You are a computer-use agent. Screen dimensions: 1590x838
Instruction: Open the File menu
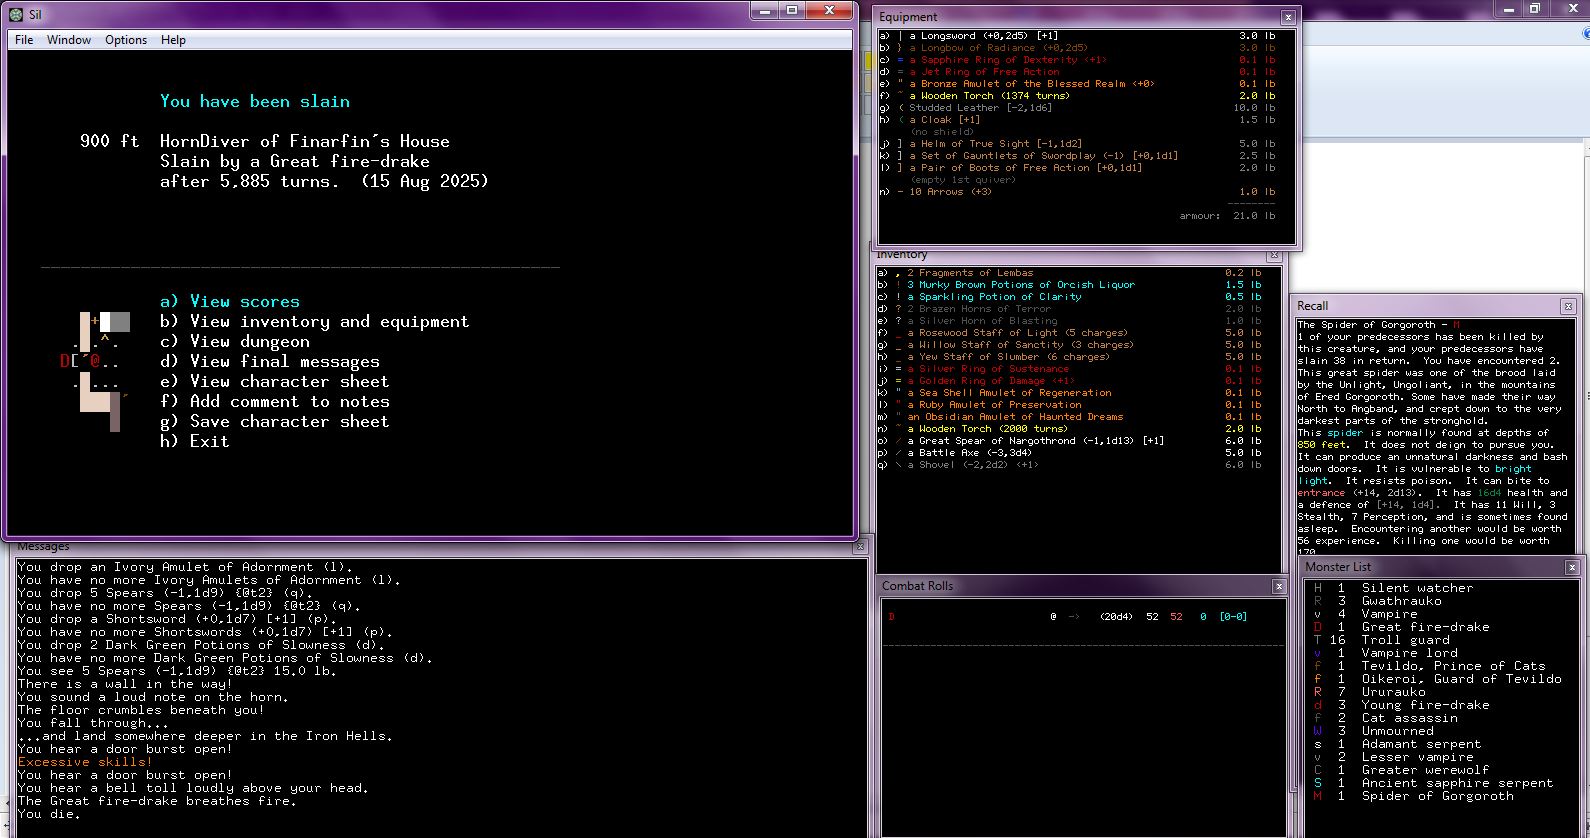[24, 40]
